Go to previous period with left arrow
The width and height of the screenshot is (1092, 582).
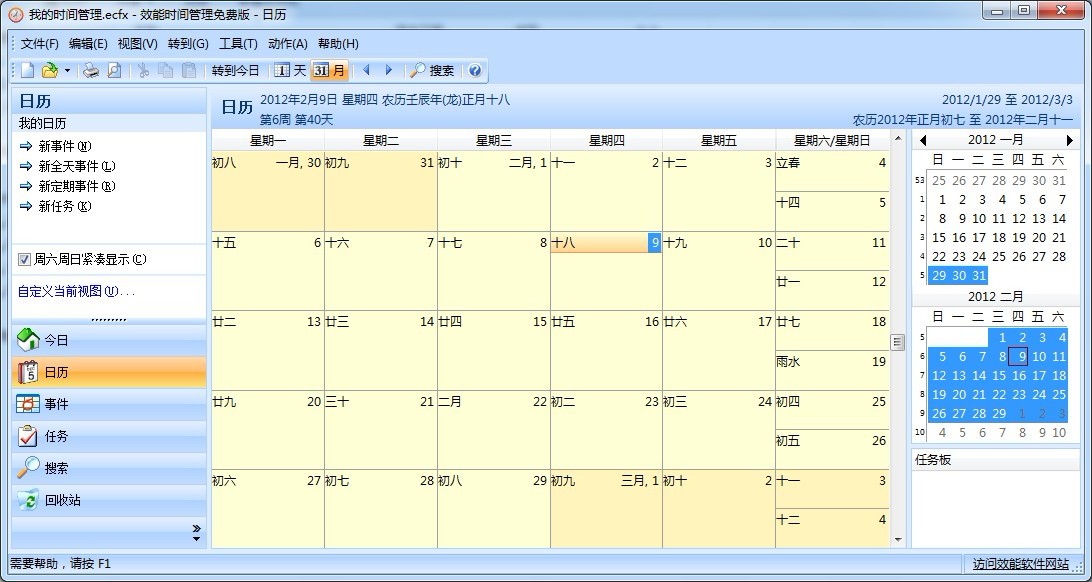(366, 70)
